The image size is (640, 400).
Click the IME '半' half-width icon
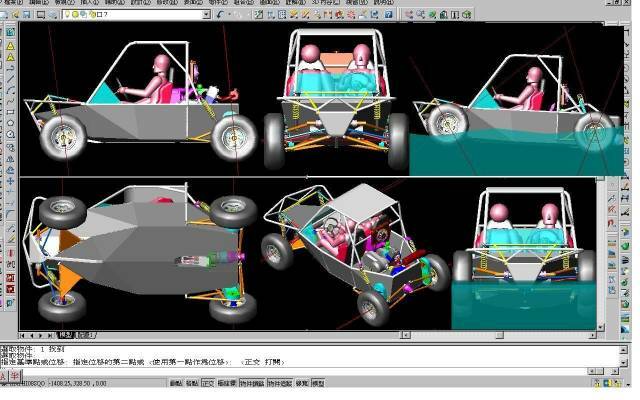tap(14, 375)
